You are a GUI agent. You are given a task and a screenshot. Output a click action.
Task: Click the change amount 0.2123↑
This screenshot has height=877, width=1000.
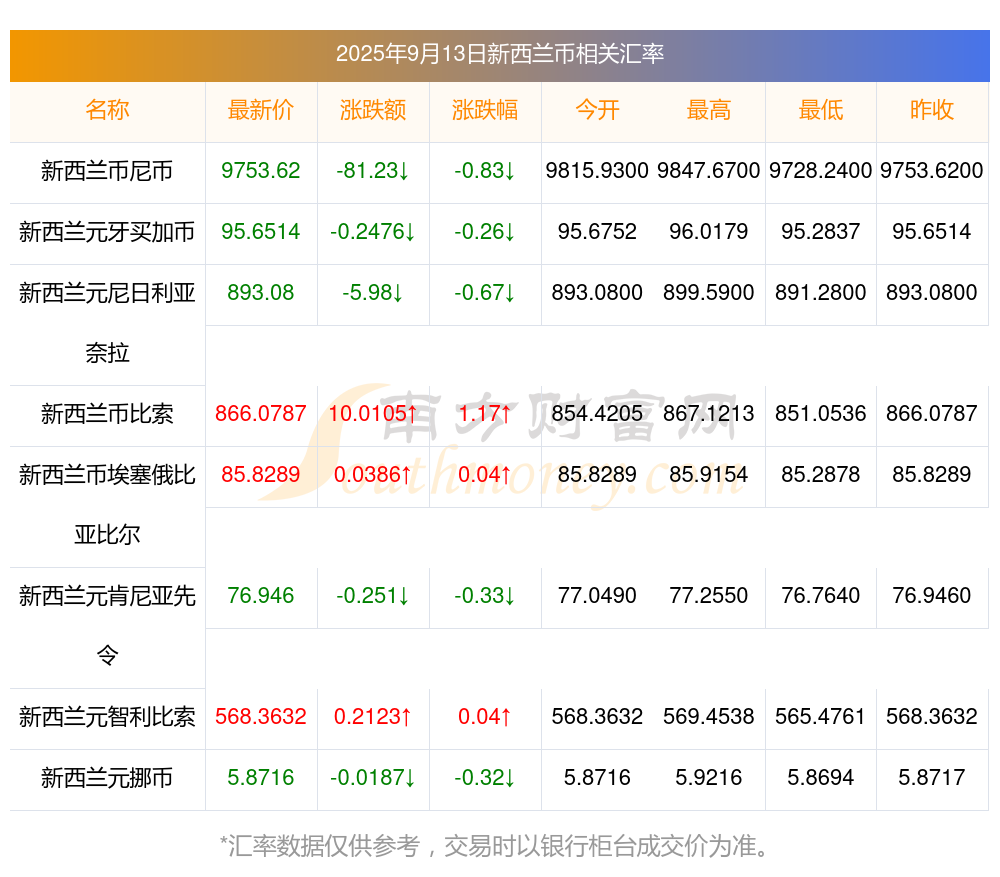[x=373, y=716]
